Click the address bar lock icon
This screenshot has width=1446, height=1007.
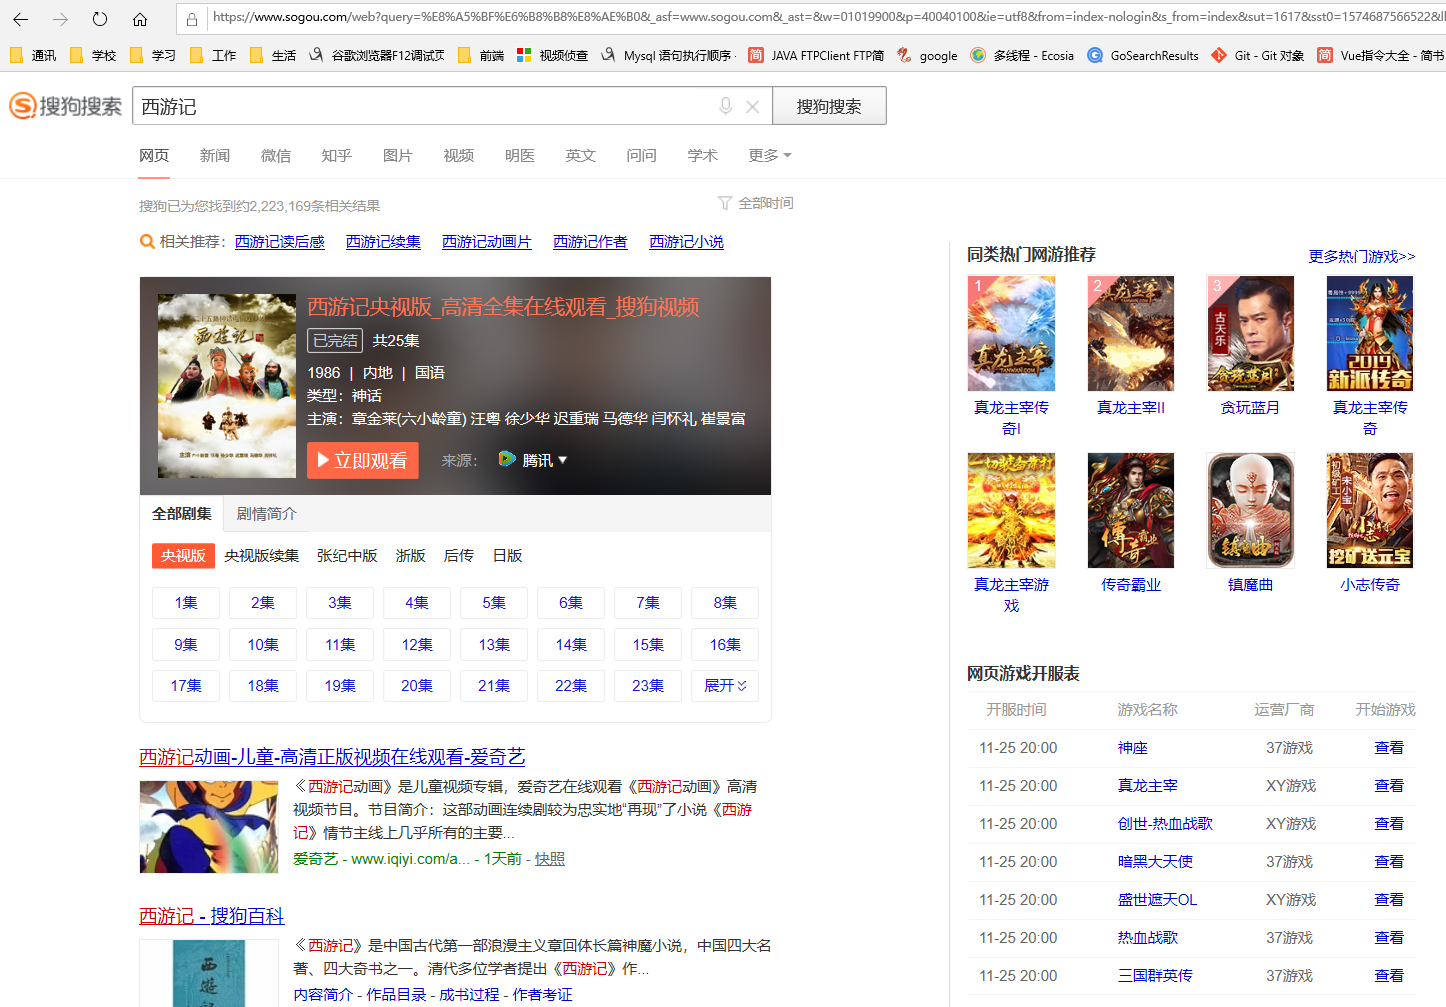(192, 18)
